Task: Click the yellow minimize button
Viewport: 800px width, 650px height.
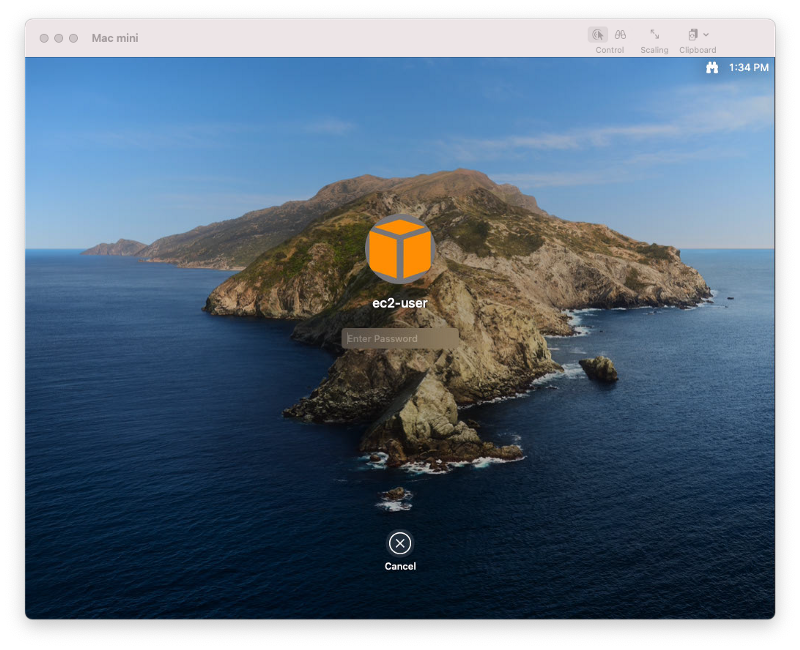Action: [59, 37]
